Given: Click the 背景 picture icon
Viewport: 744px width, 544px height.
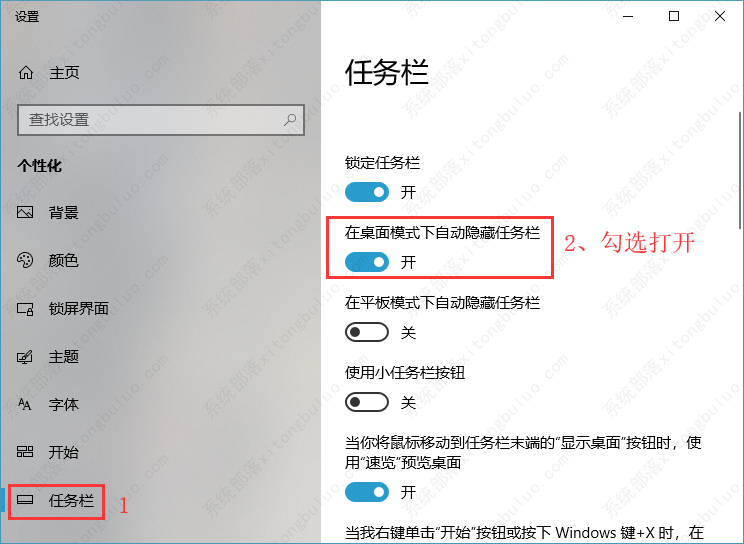Looking at the screenshot, I should (25, 212).
